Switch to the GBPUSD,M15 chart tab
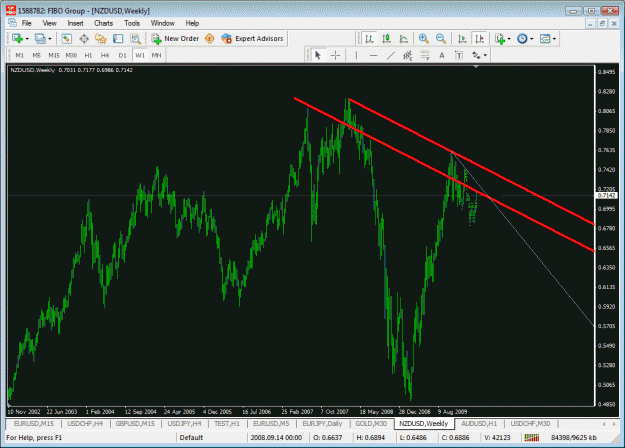This screenshot has width=625, height=448. [x=135, y=424]
